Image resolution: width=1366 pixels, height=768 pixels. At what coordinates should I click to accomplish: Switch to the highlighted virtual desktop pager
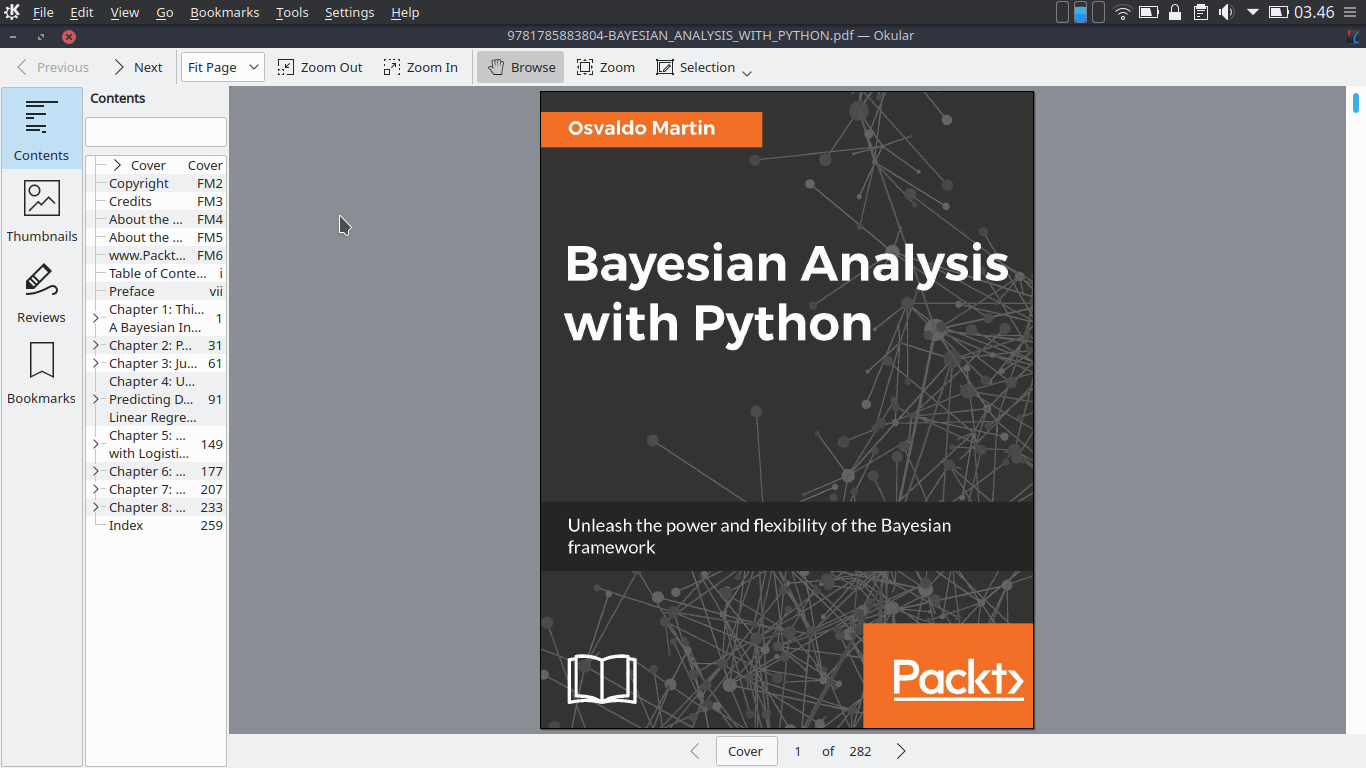click(1080, 12)
